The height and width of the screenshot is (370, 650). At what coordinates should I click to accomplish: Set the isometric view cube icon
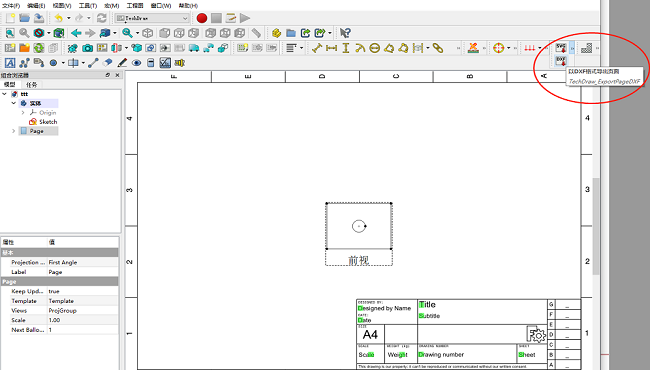[148, 33]
